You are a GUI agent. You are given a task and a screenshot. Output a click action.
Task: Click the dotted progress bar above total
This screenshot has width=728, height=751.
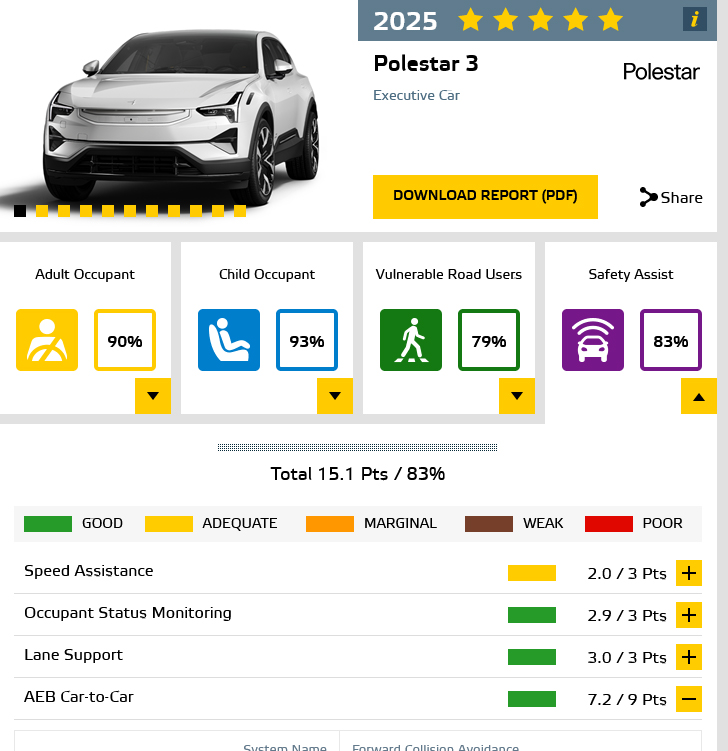point(357,447)
